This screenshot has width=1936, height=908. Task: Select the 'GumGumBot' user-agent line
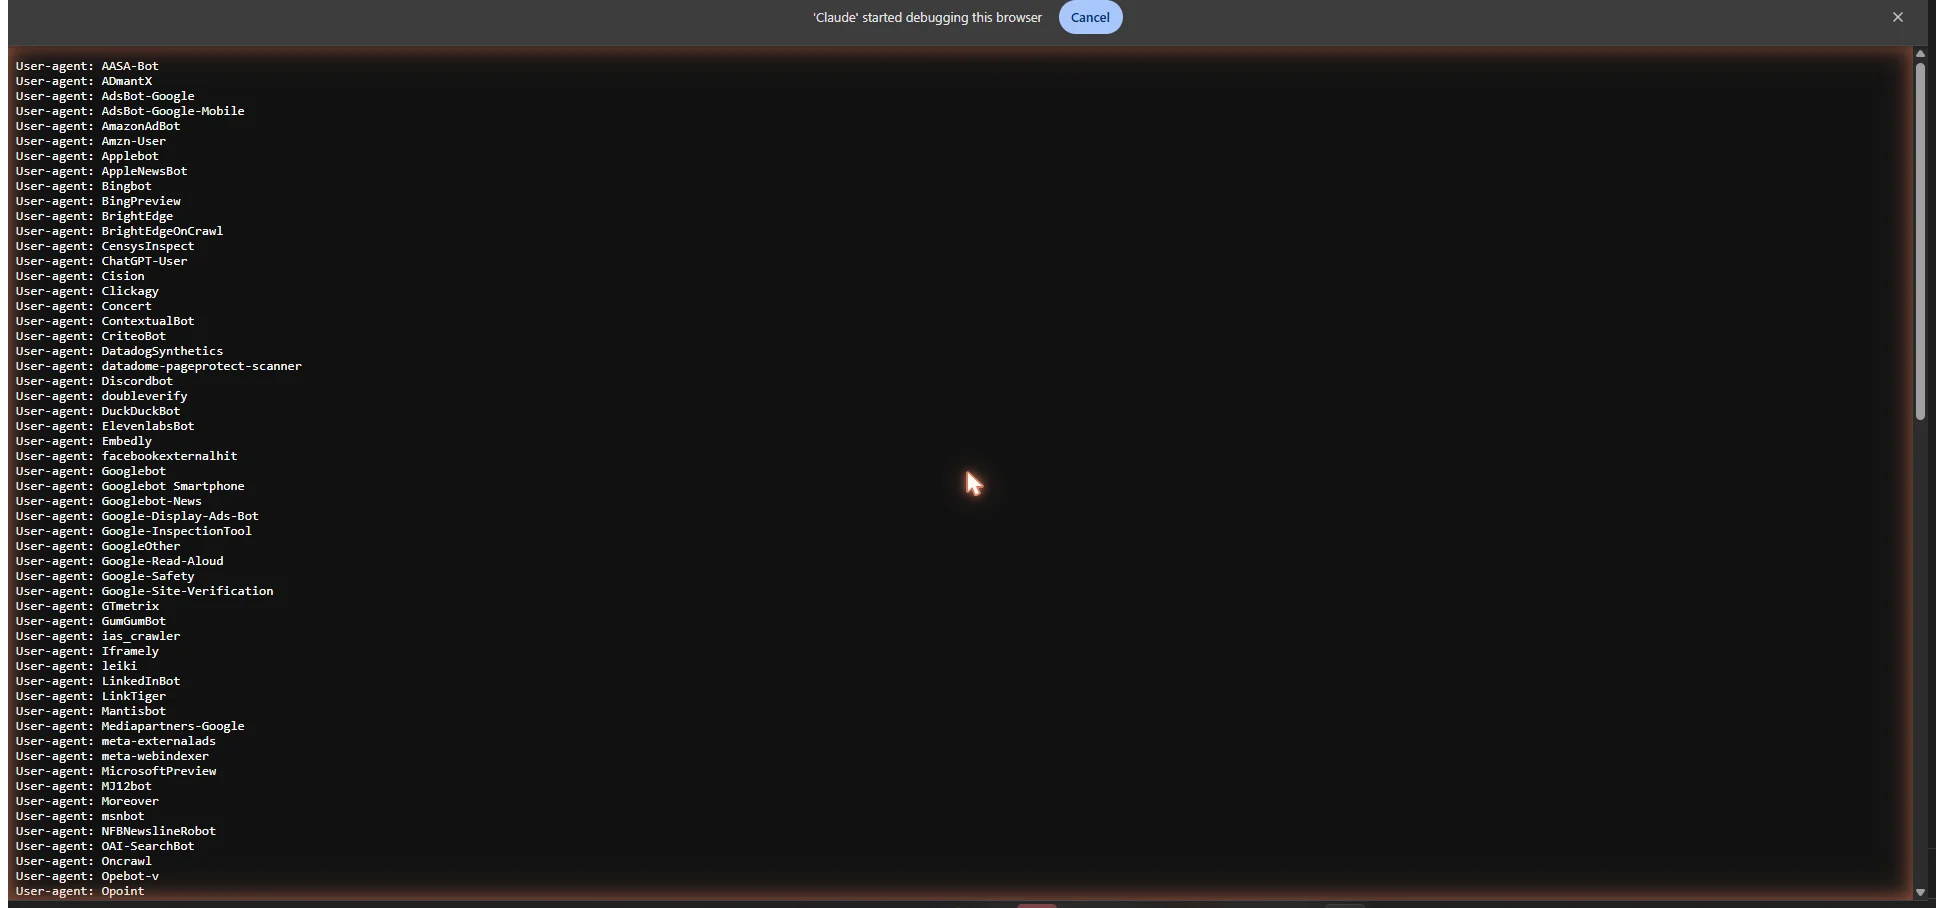(91, 621)
